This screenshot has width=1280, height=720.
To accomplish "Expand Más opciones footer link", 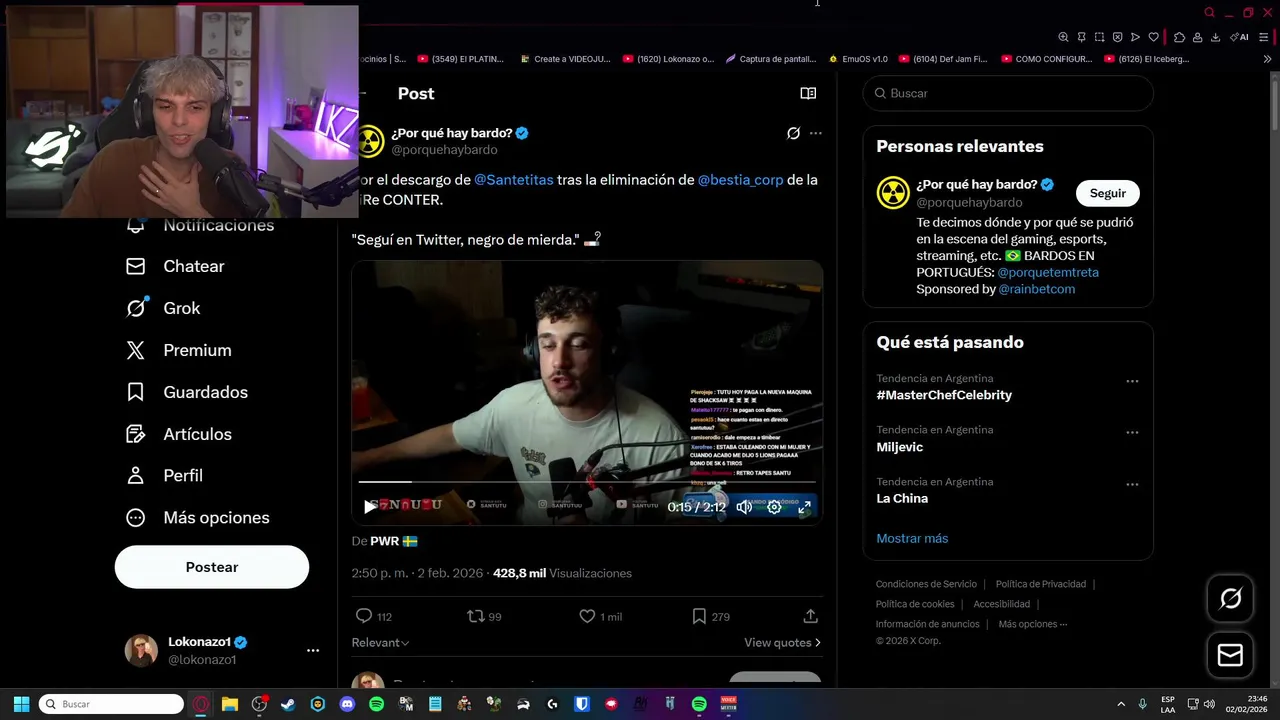I will click(x=1033, y=624).
